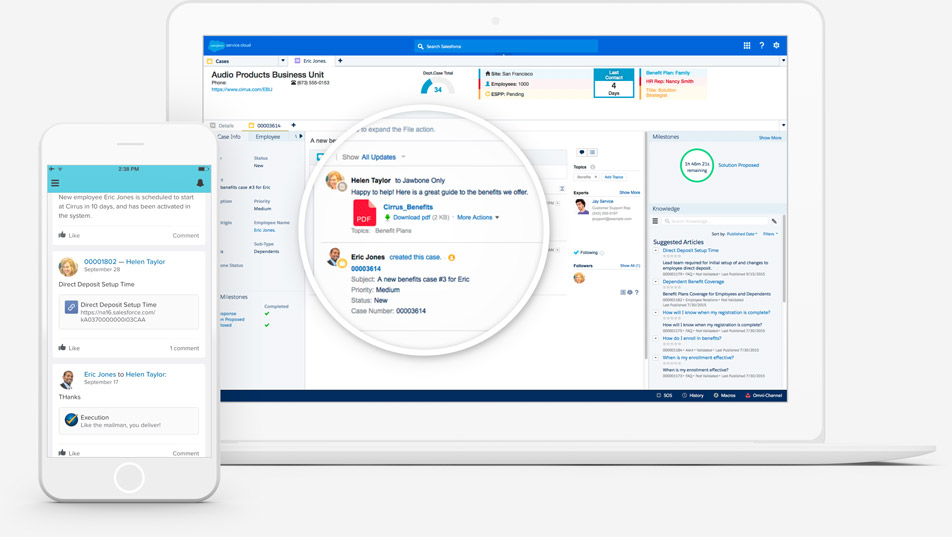Open the More Actions dropdown
This screenshot has width=952, height=537.
click(x=478, y=217)
